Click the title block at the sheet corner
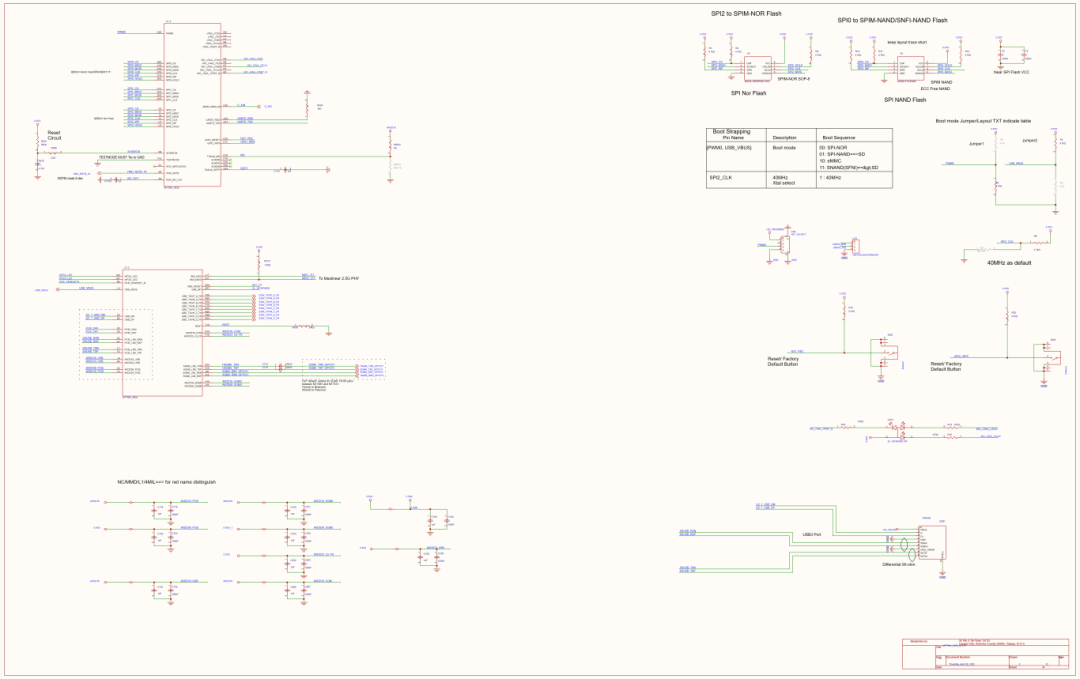Viewport: 1080px width, 679px height. tap(987, 654)
